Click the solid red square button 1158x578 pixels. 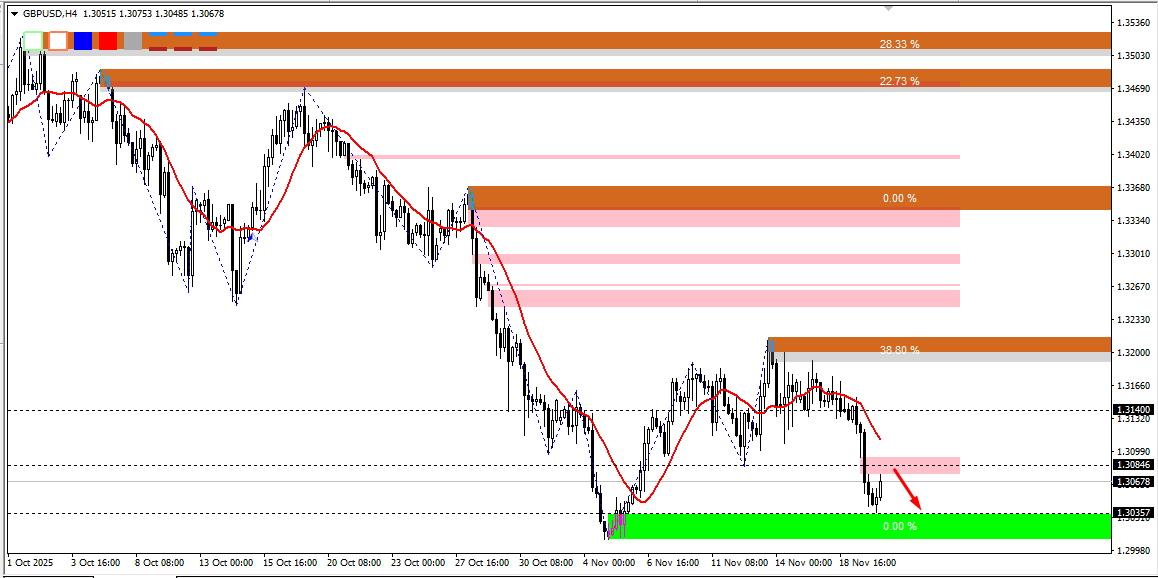click(108, 41)
